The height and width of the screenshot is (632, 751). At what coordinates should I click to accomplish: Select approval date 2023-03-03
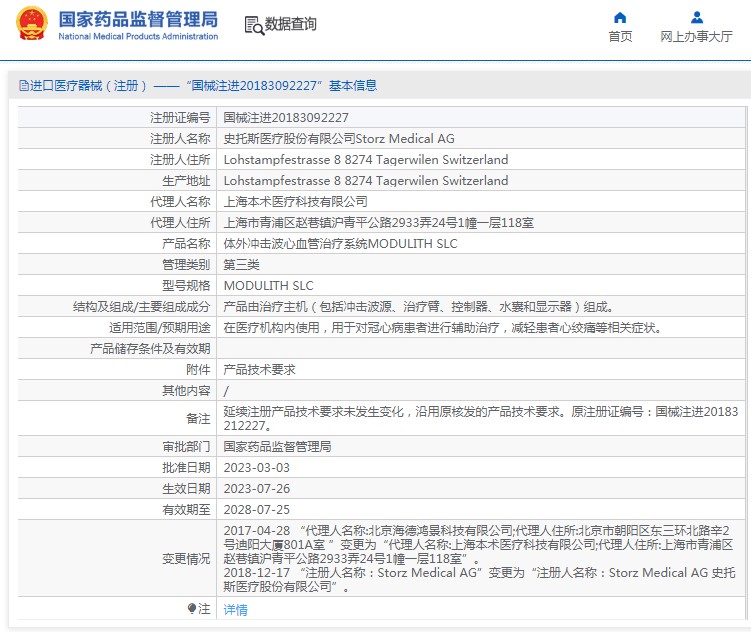point(256,468)
